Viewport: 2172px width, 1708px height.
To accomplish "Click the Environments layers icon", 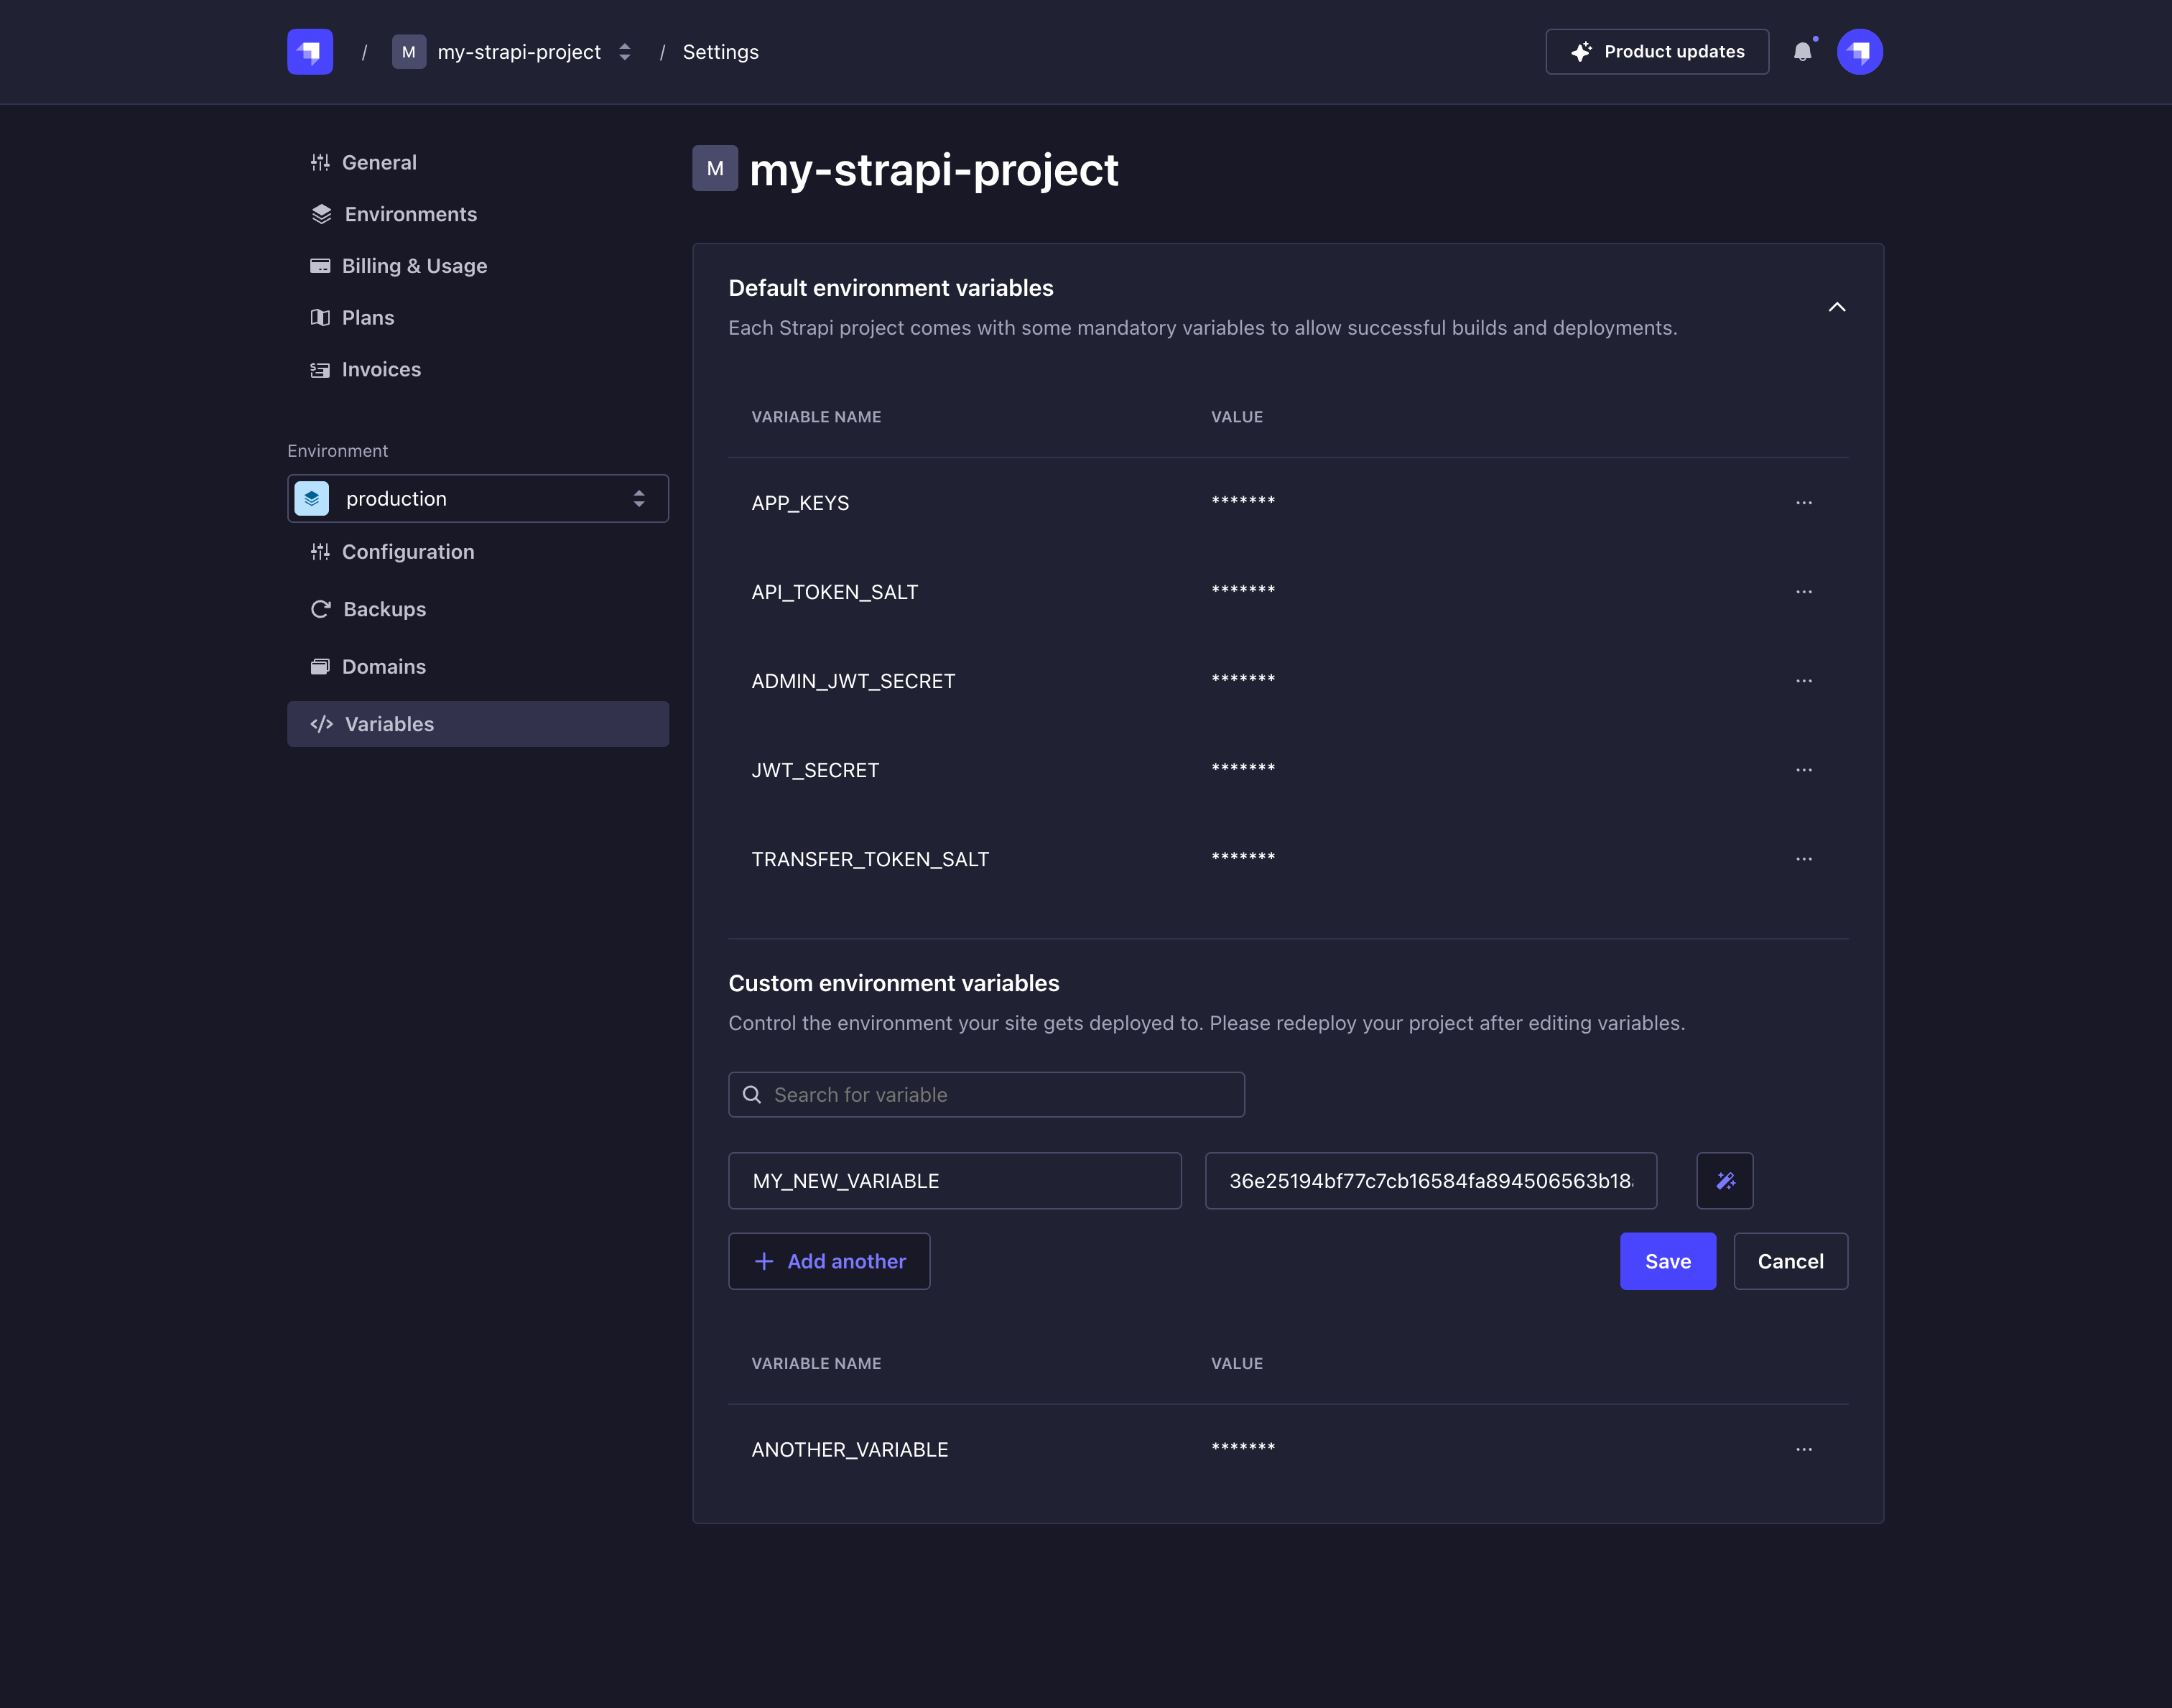I will 321,213.
